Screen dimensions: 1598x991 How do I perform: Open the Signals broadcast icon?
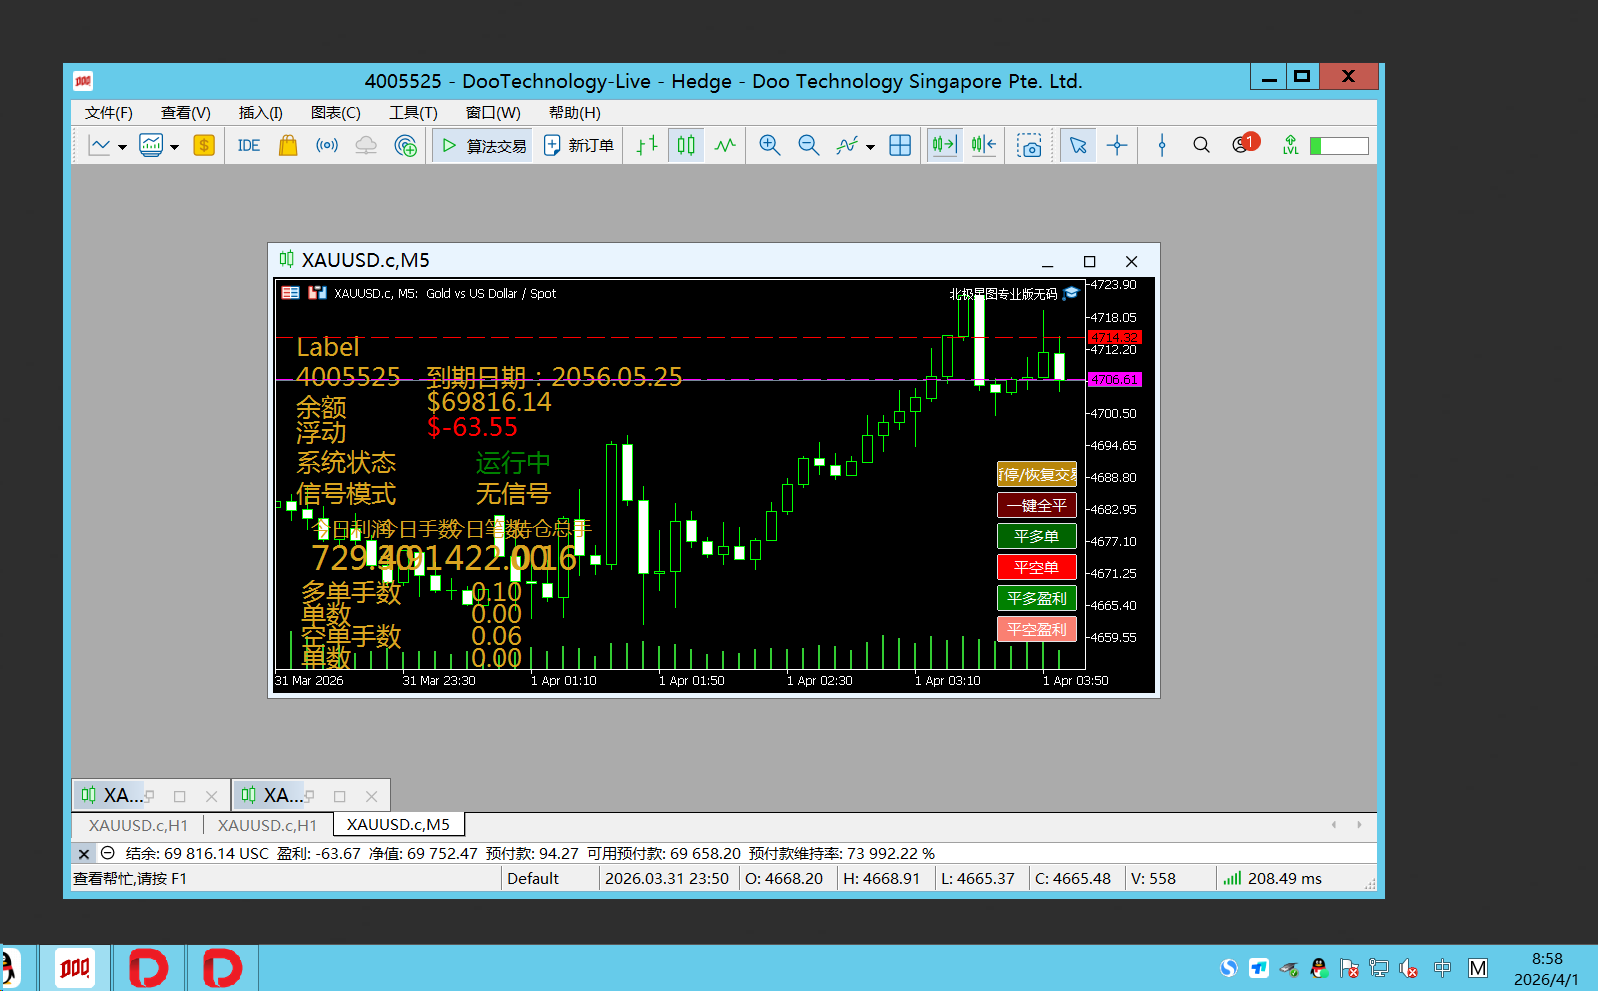327,146
